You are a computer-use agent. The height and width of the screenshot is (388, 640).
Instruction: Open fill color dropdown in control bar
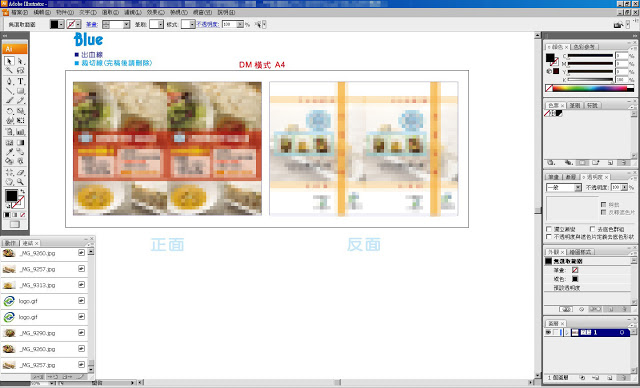pos(61,24)
